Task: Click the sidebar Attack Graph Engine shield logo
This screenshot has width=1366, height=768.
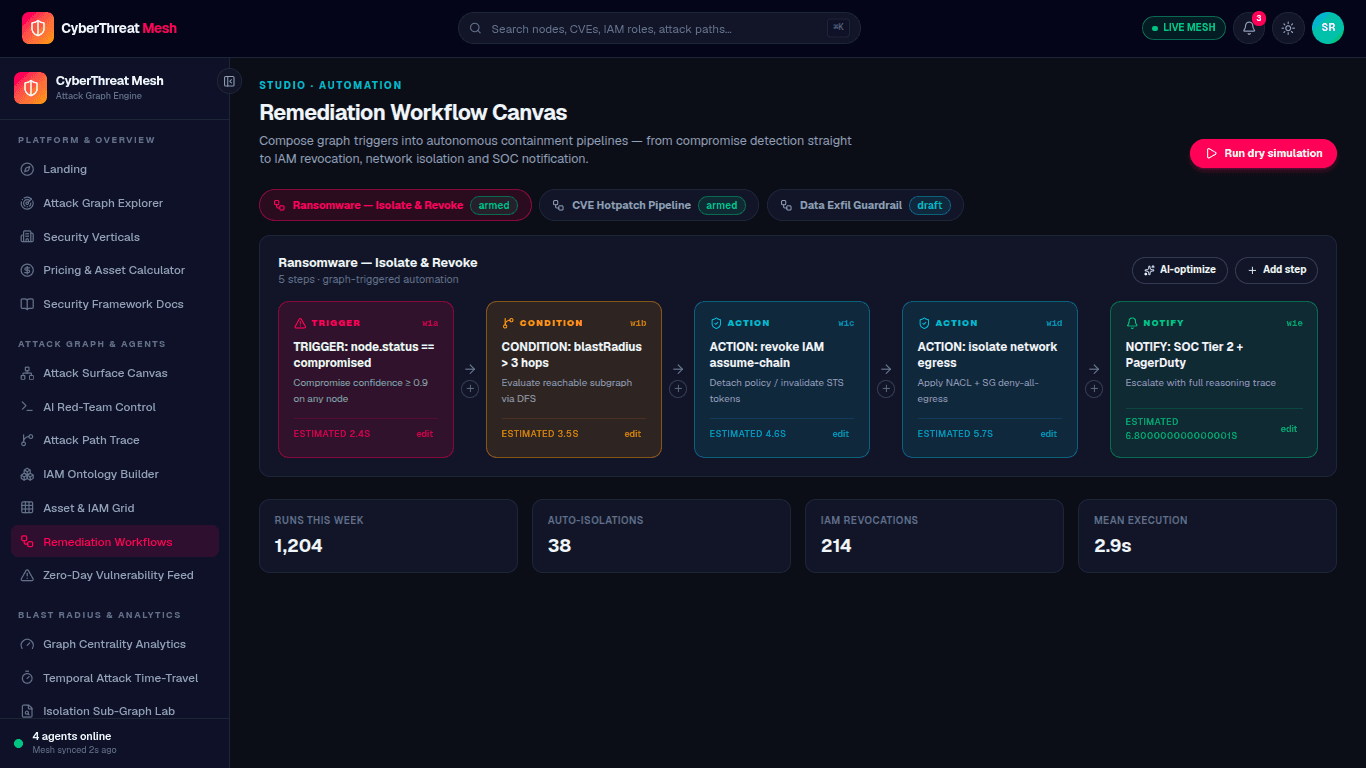Action: point(30,88)
